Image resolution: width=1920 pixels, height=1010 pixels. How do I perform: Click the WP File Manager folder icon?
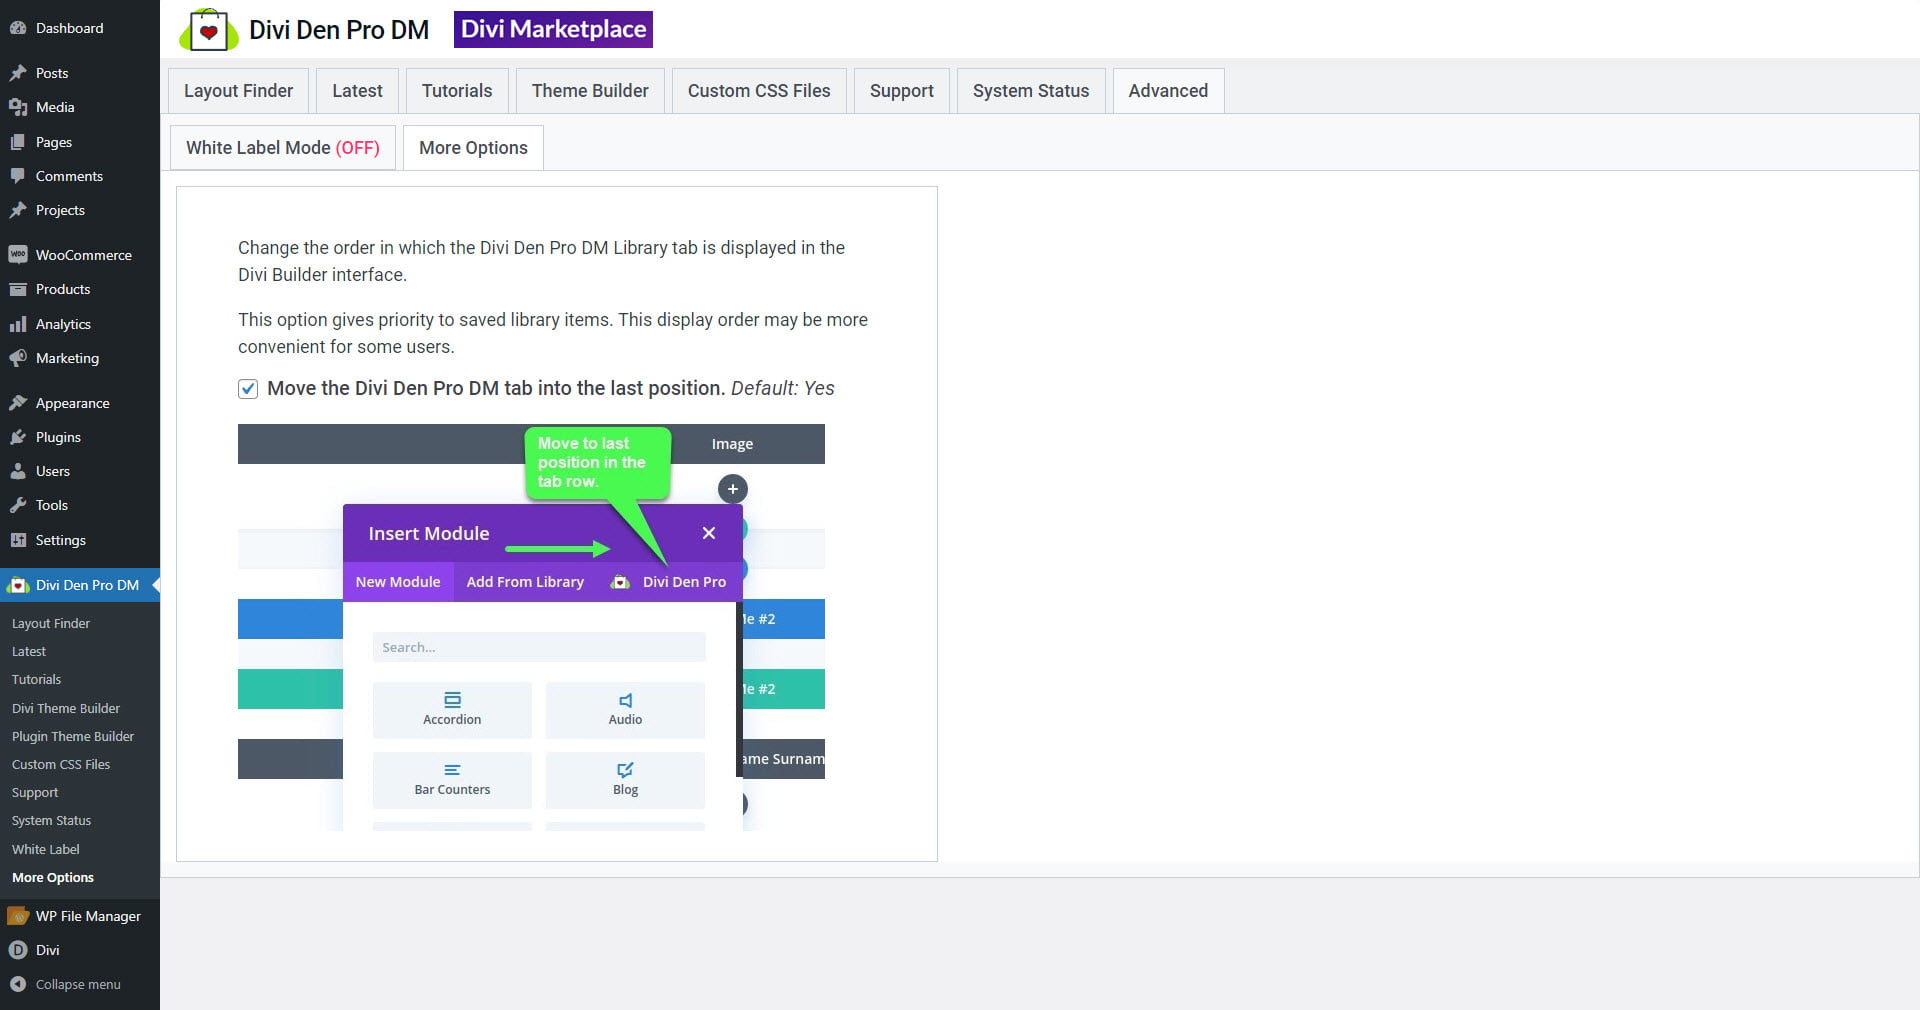point(17,916)
